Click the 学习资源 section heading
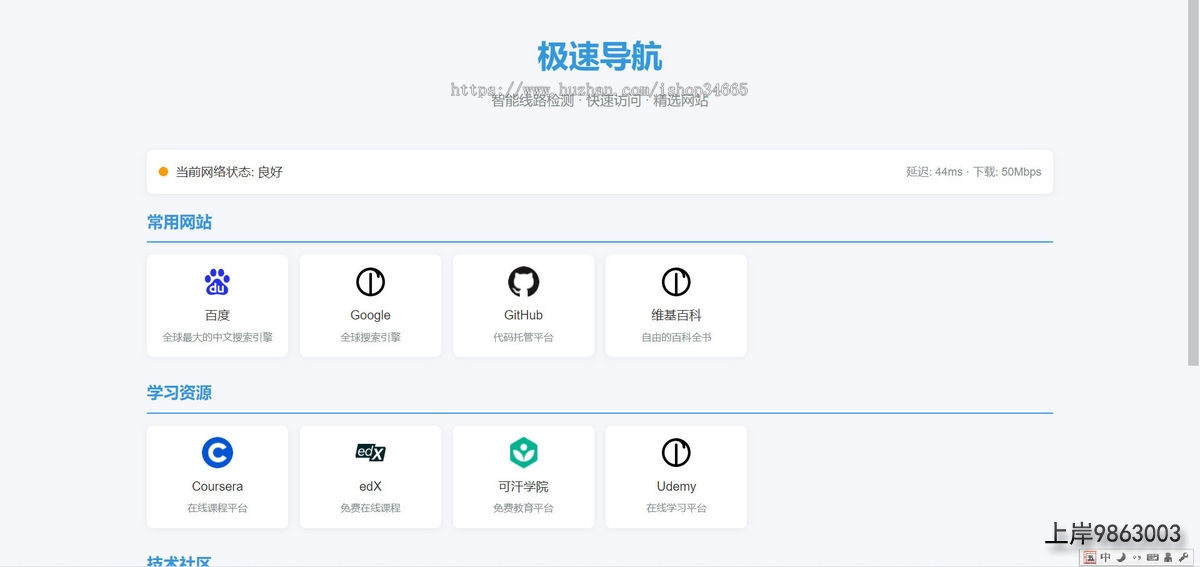 pos(179,393)
